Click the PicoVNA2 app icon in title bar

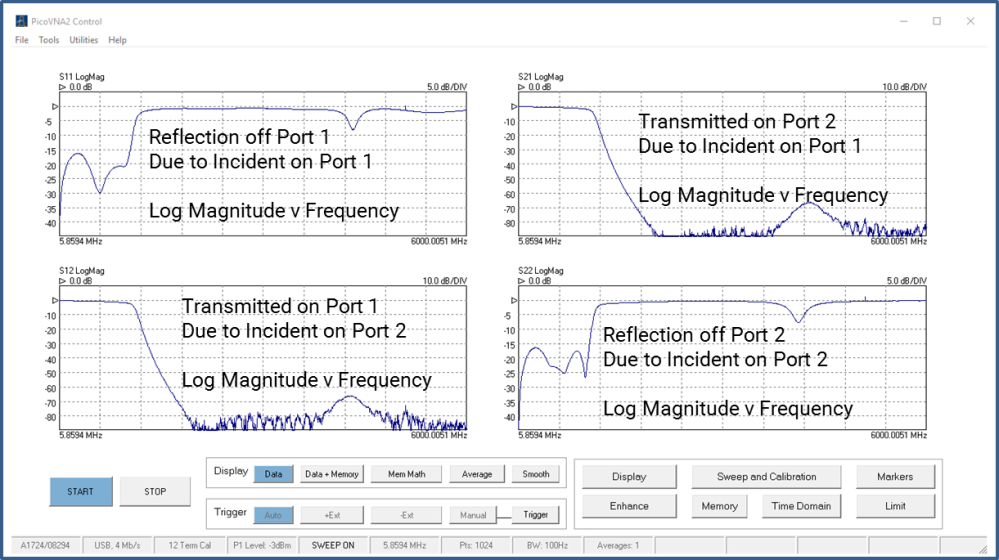point(22,21)
